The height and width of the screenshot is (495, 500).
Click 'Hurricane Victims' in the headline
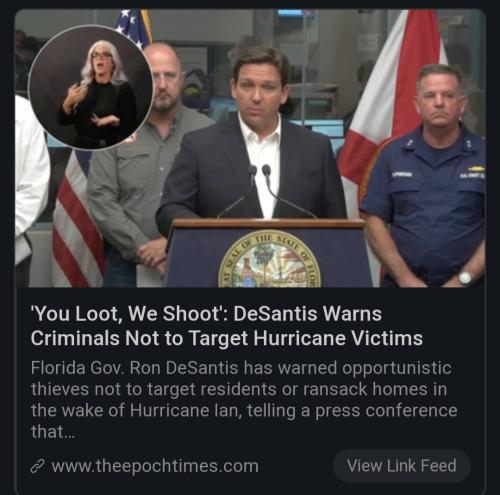[x=338, y=338]
